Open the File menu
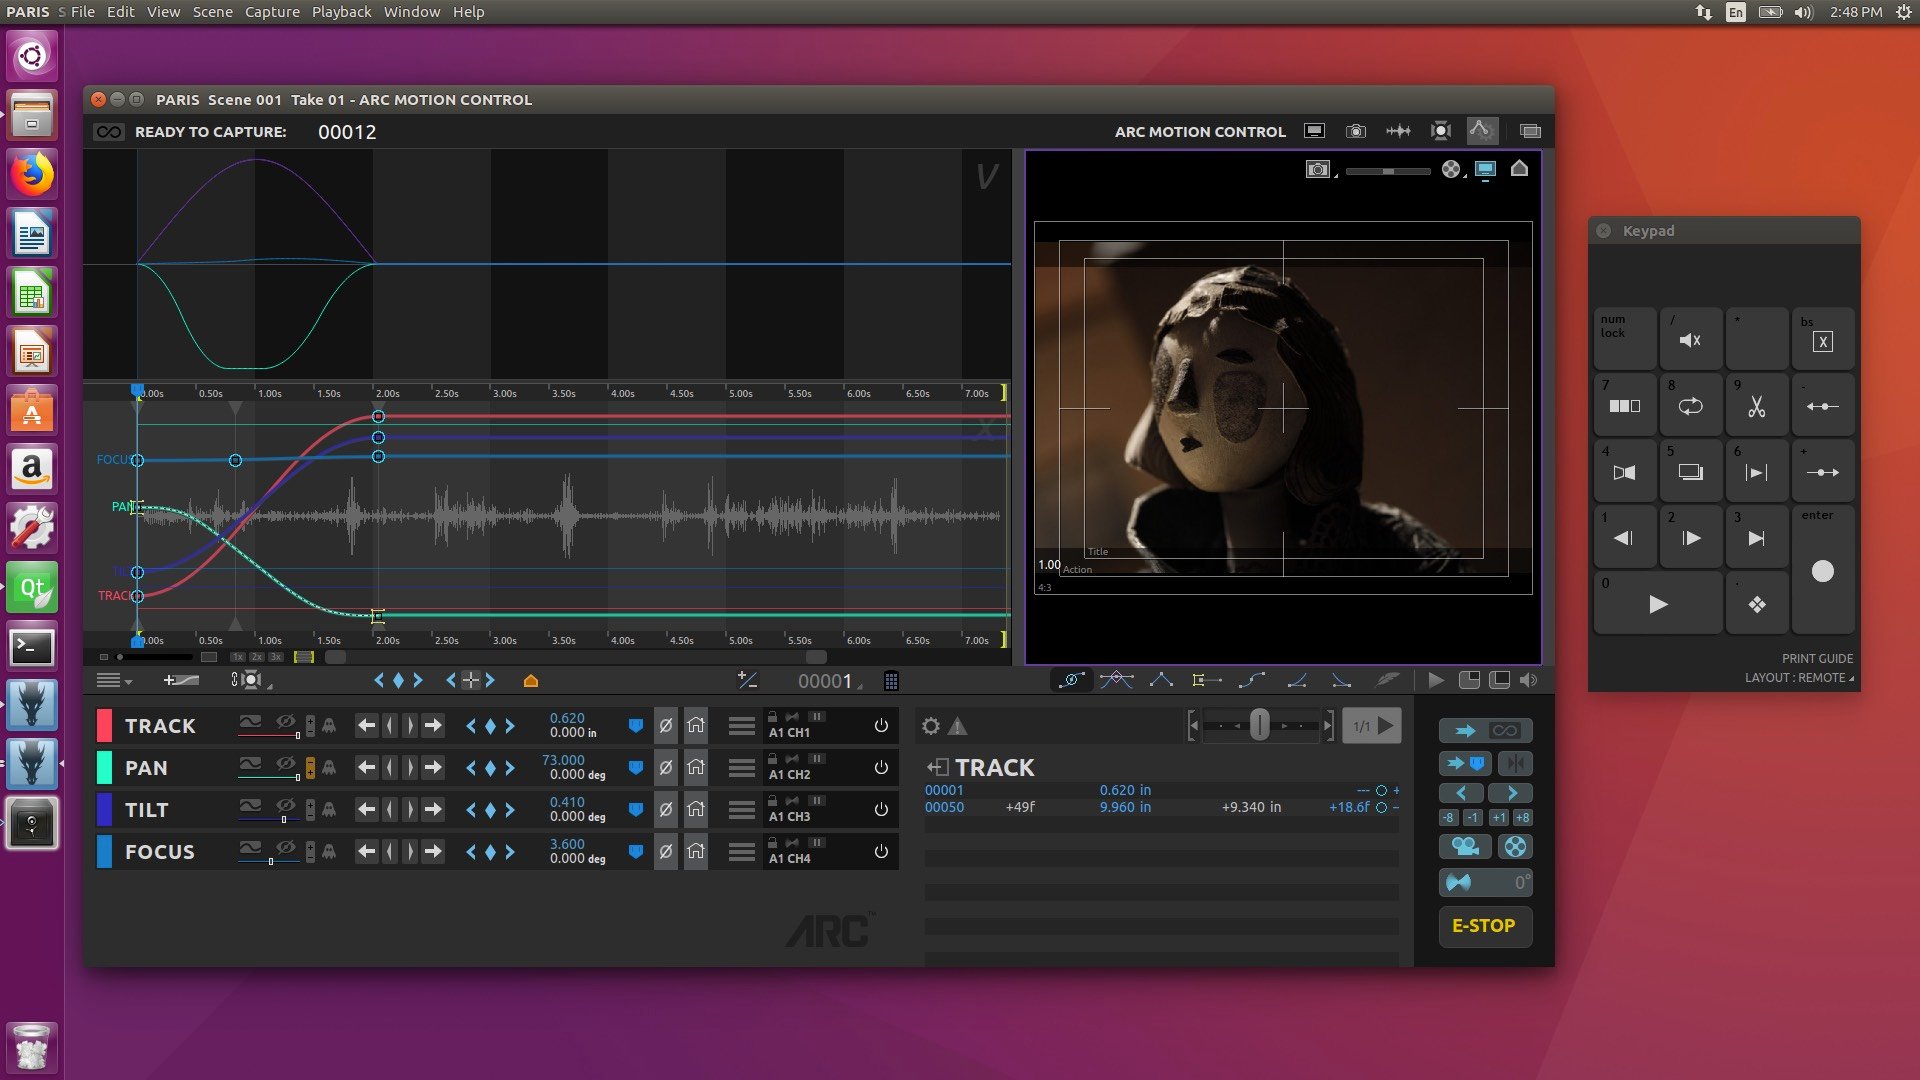The height and width of the screenshot is (1080, 1920). click(83, 12)
